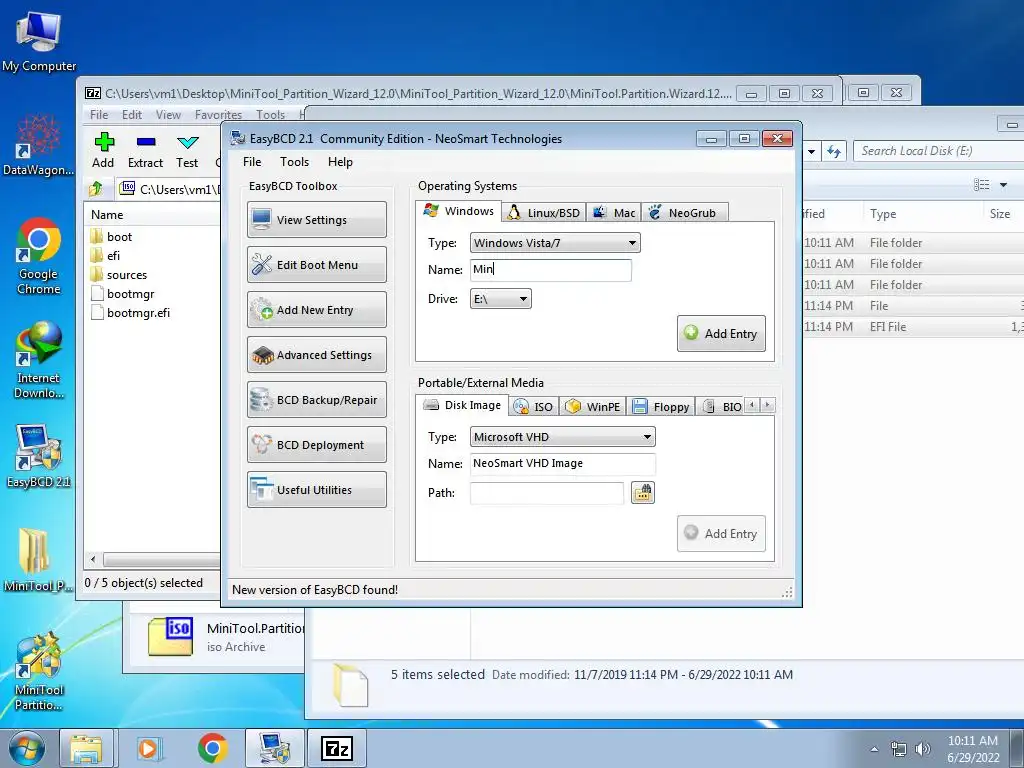
Task: Open EasyBCD Tools menu
Action: [295, 162]
